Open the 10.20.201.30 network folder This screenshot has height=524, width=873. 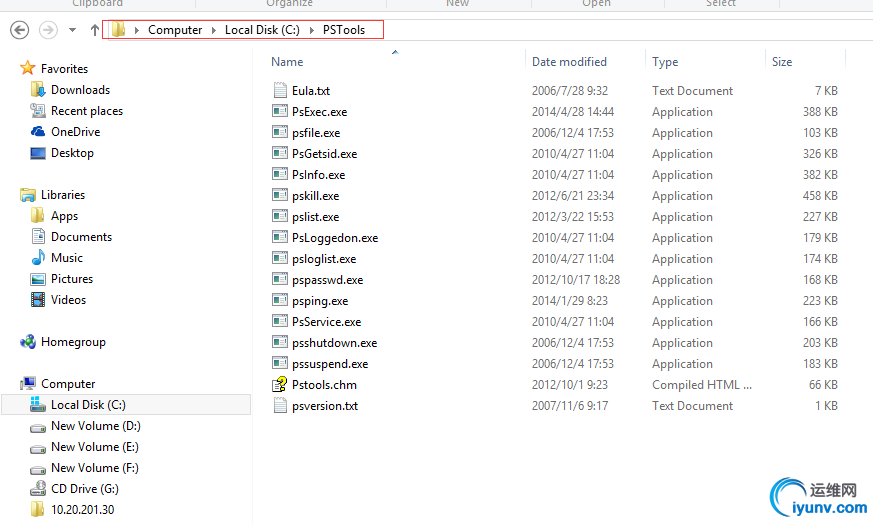(82, 510)
